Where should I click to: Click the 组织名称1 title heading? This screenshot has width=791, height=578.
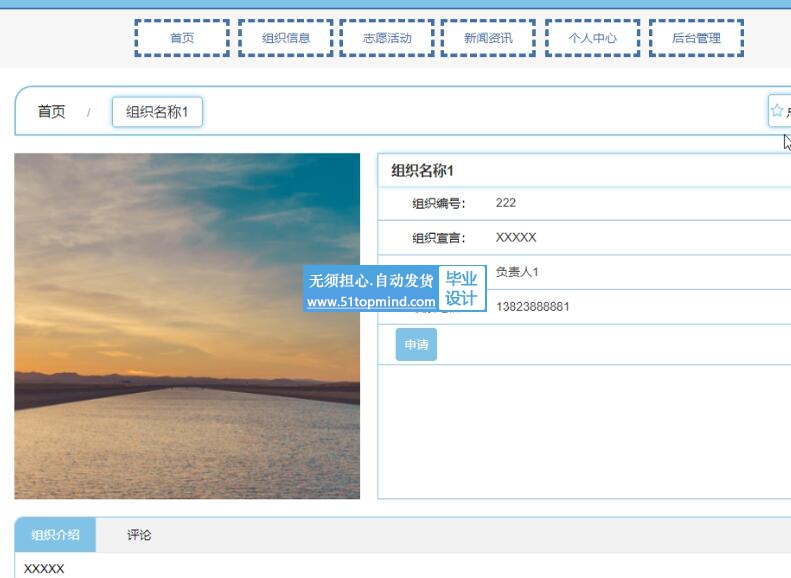click(x=422, y=170)
